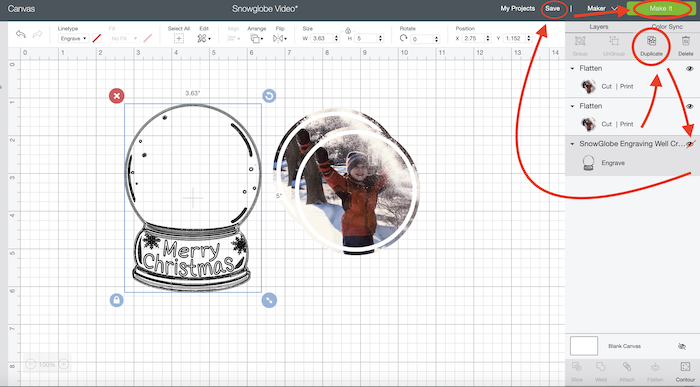
Task: Click the lock aspect handle on snowglobe
Action: [117, 300]
